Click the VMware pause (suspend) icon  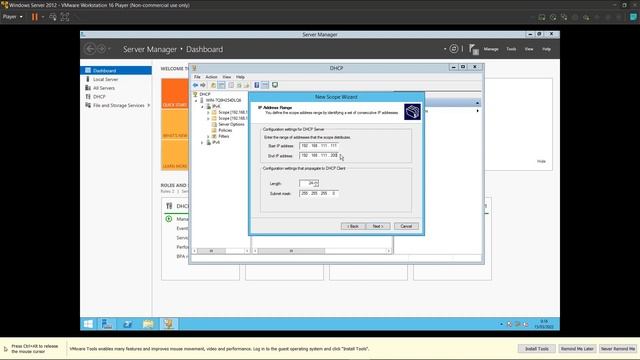click(35, 17)
